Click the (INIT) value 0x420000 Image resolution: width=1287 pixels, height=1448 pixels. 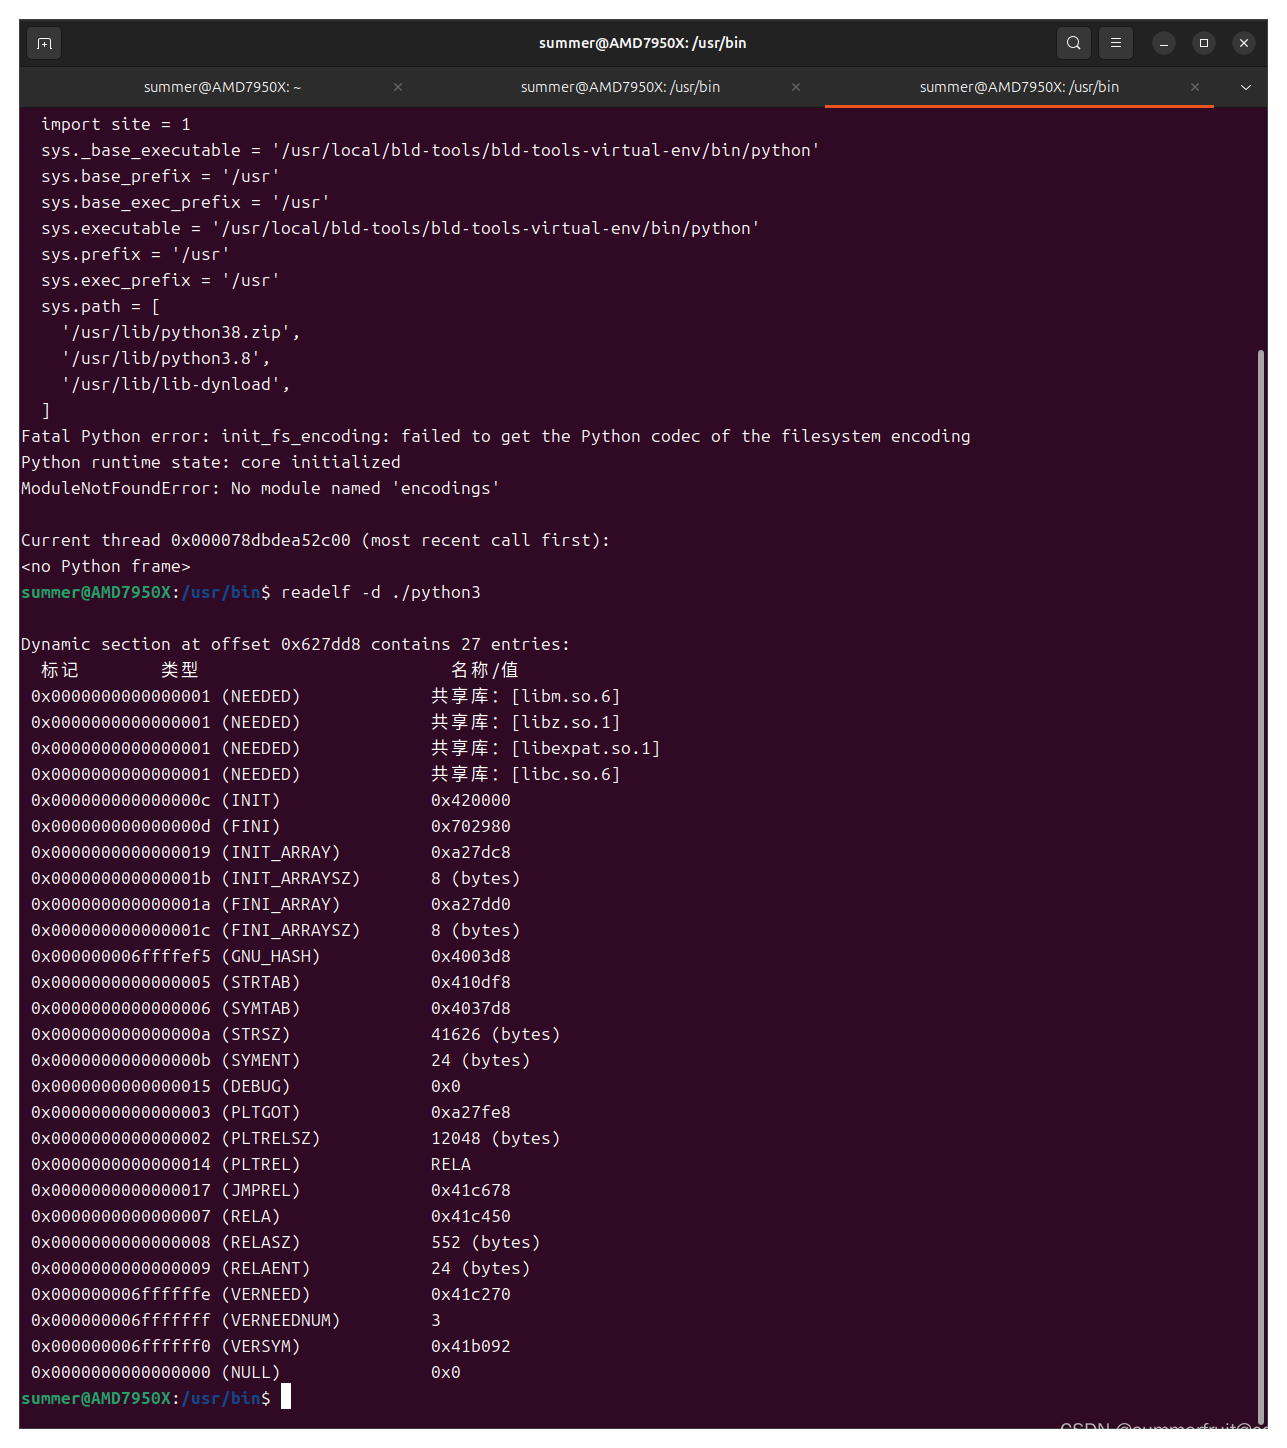click(x=471, y=800)
